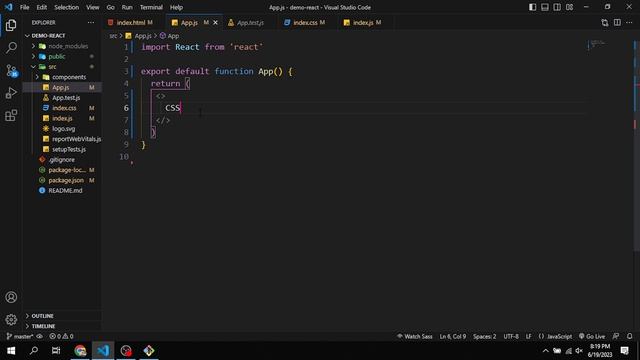Expand the components folder
Image resolution: width=640 pixels, height=360 pixels.
click(x=61, y=77)
